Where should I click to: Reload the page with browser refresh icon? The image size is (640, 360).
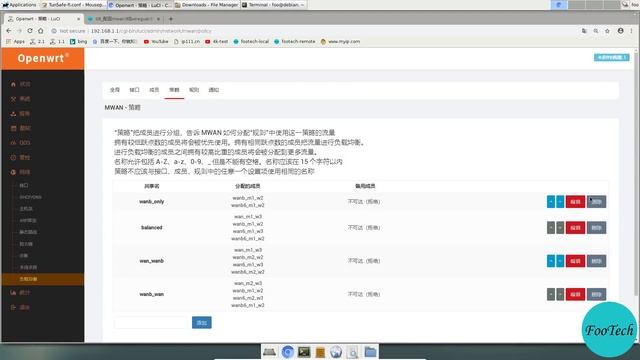click(x=30, y=31)
